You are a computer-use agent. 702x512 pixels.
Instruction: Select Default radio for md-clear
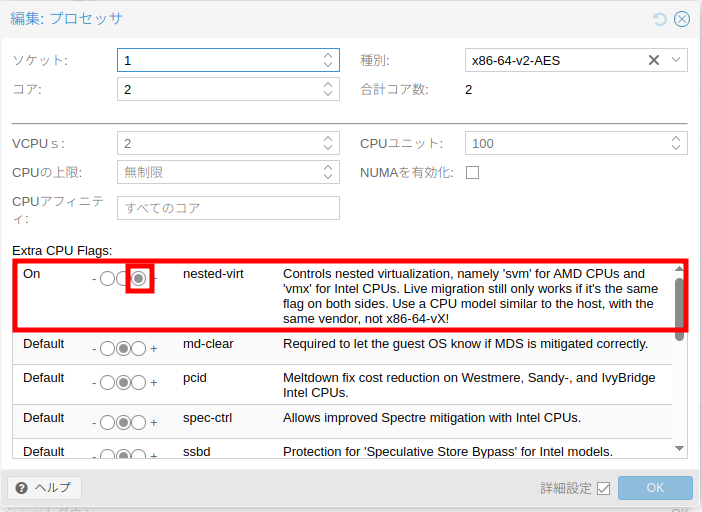[123, 348]
